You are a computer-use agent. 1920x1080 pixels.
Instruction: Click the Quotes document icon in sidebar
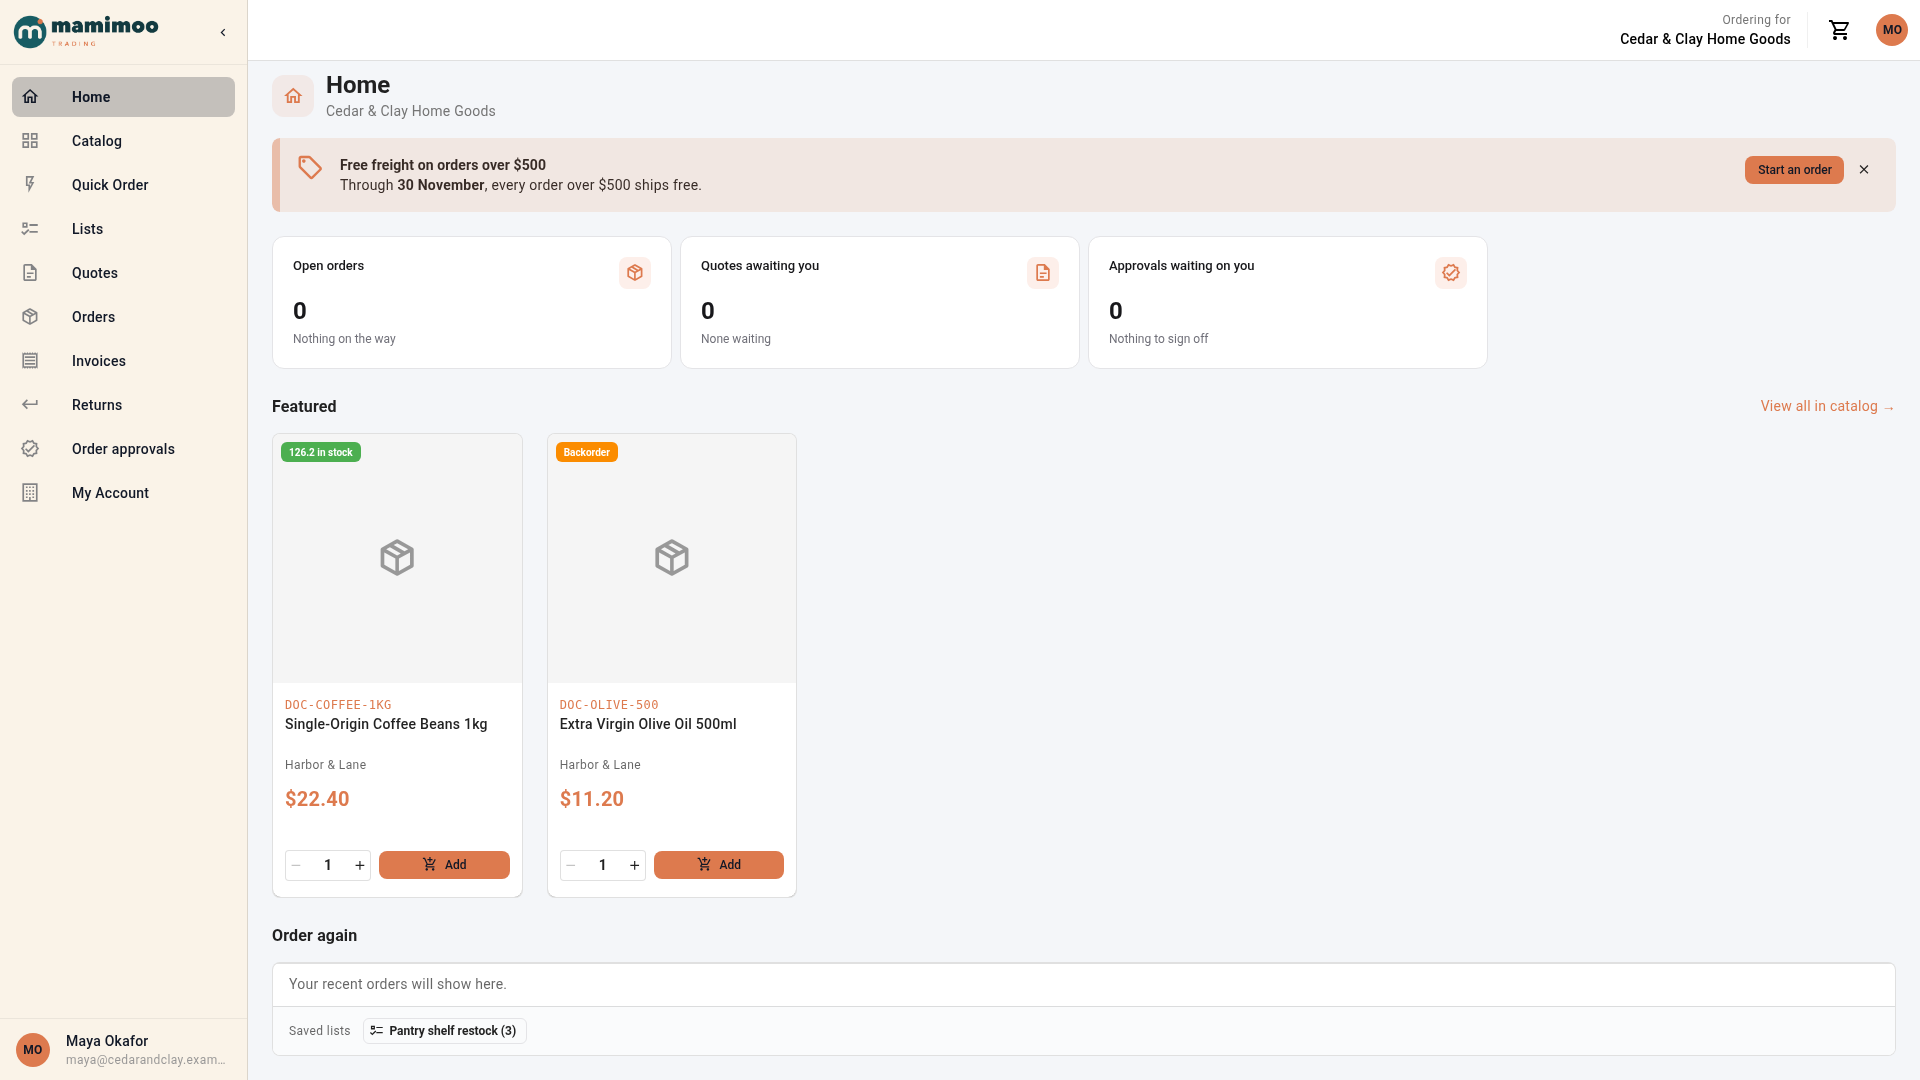(30, 273)
